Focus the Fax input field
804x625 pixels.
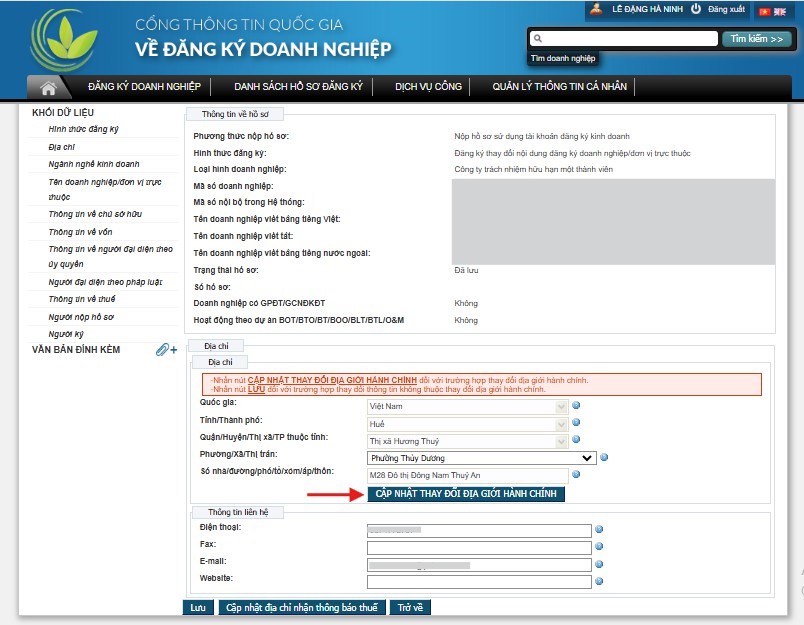479,546
